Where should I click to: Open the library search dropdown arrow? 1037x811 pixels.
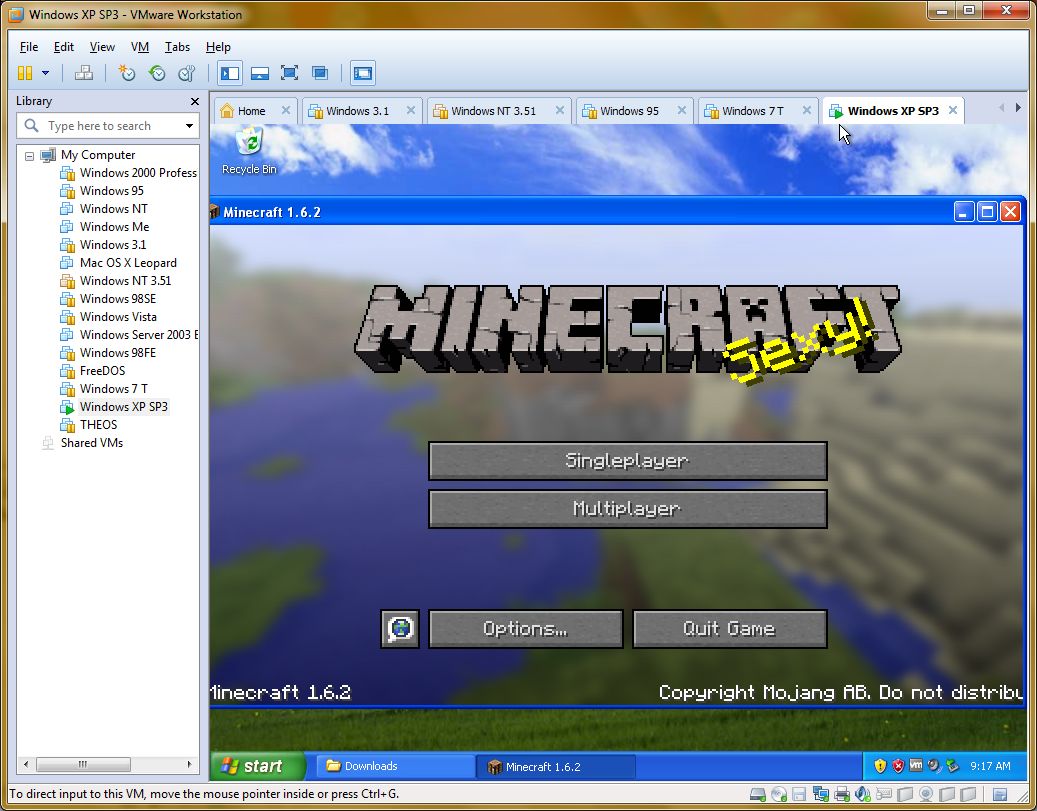190,126
